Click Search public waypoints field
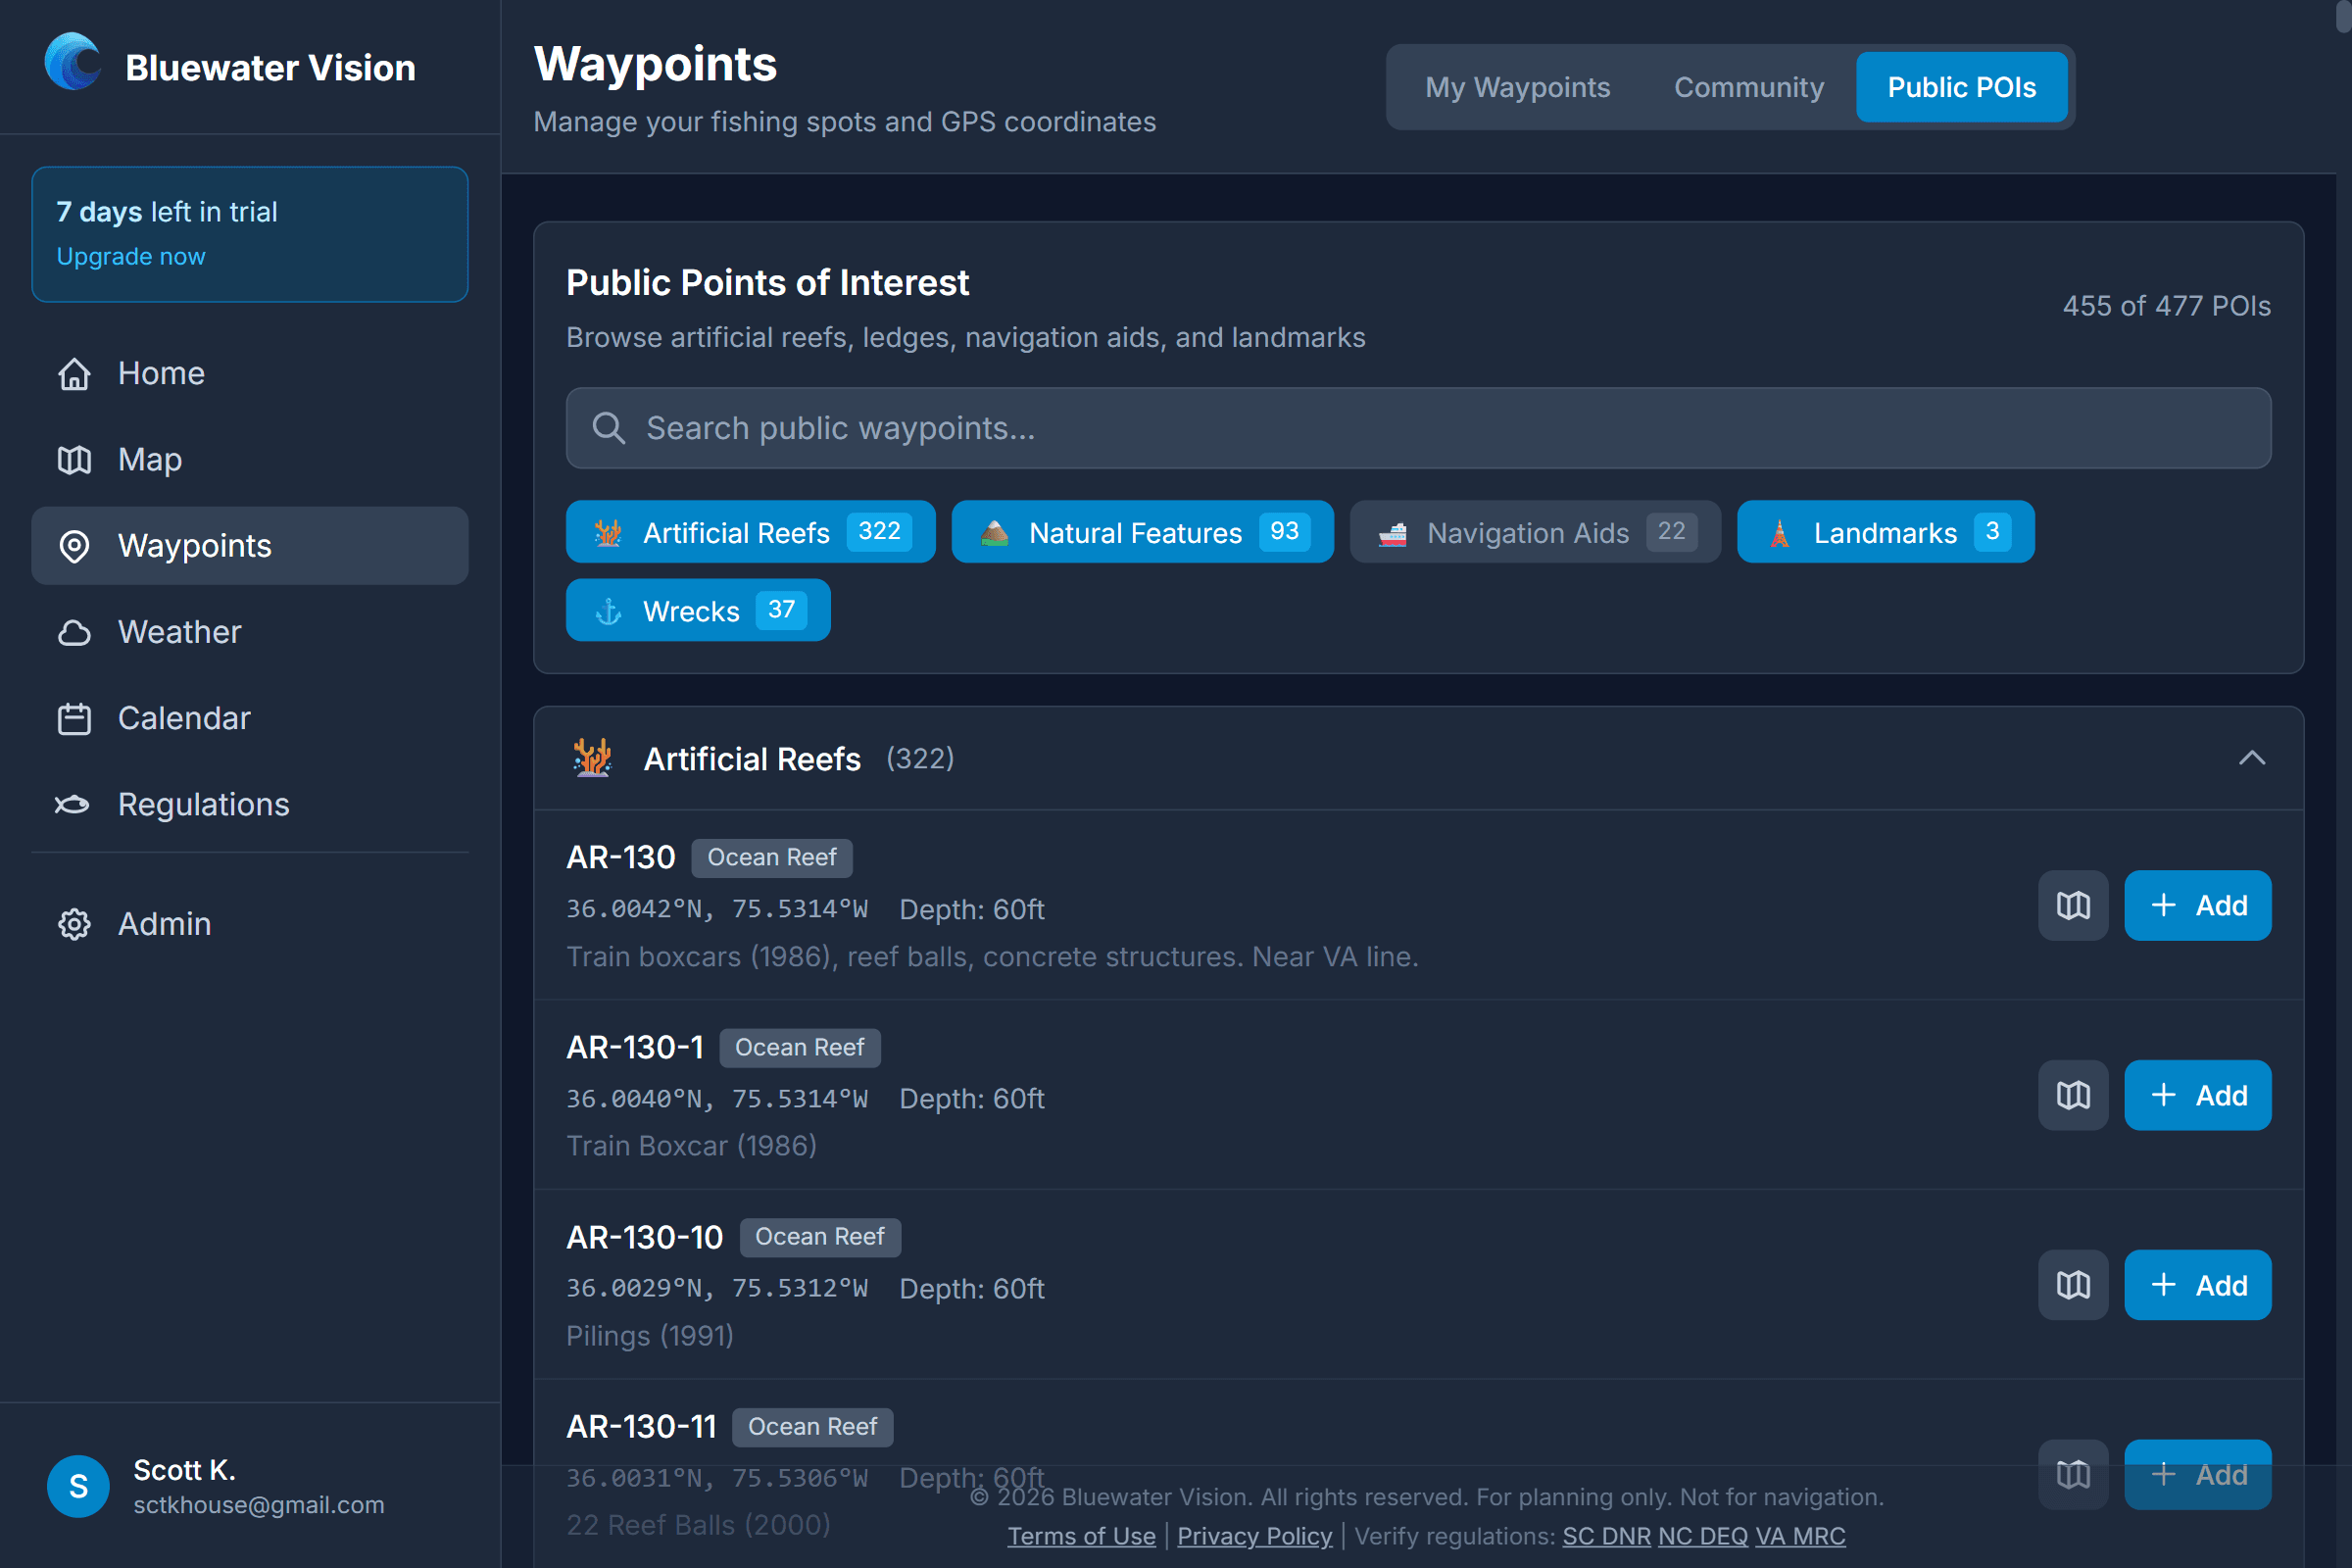The image size is (2352, 1568). click(1418, 428)
